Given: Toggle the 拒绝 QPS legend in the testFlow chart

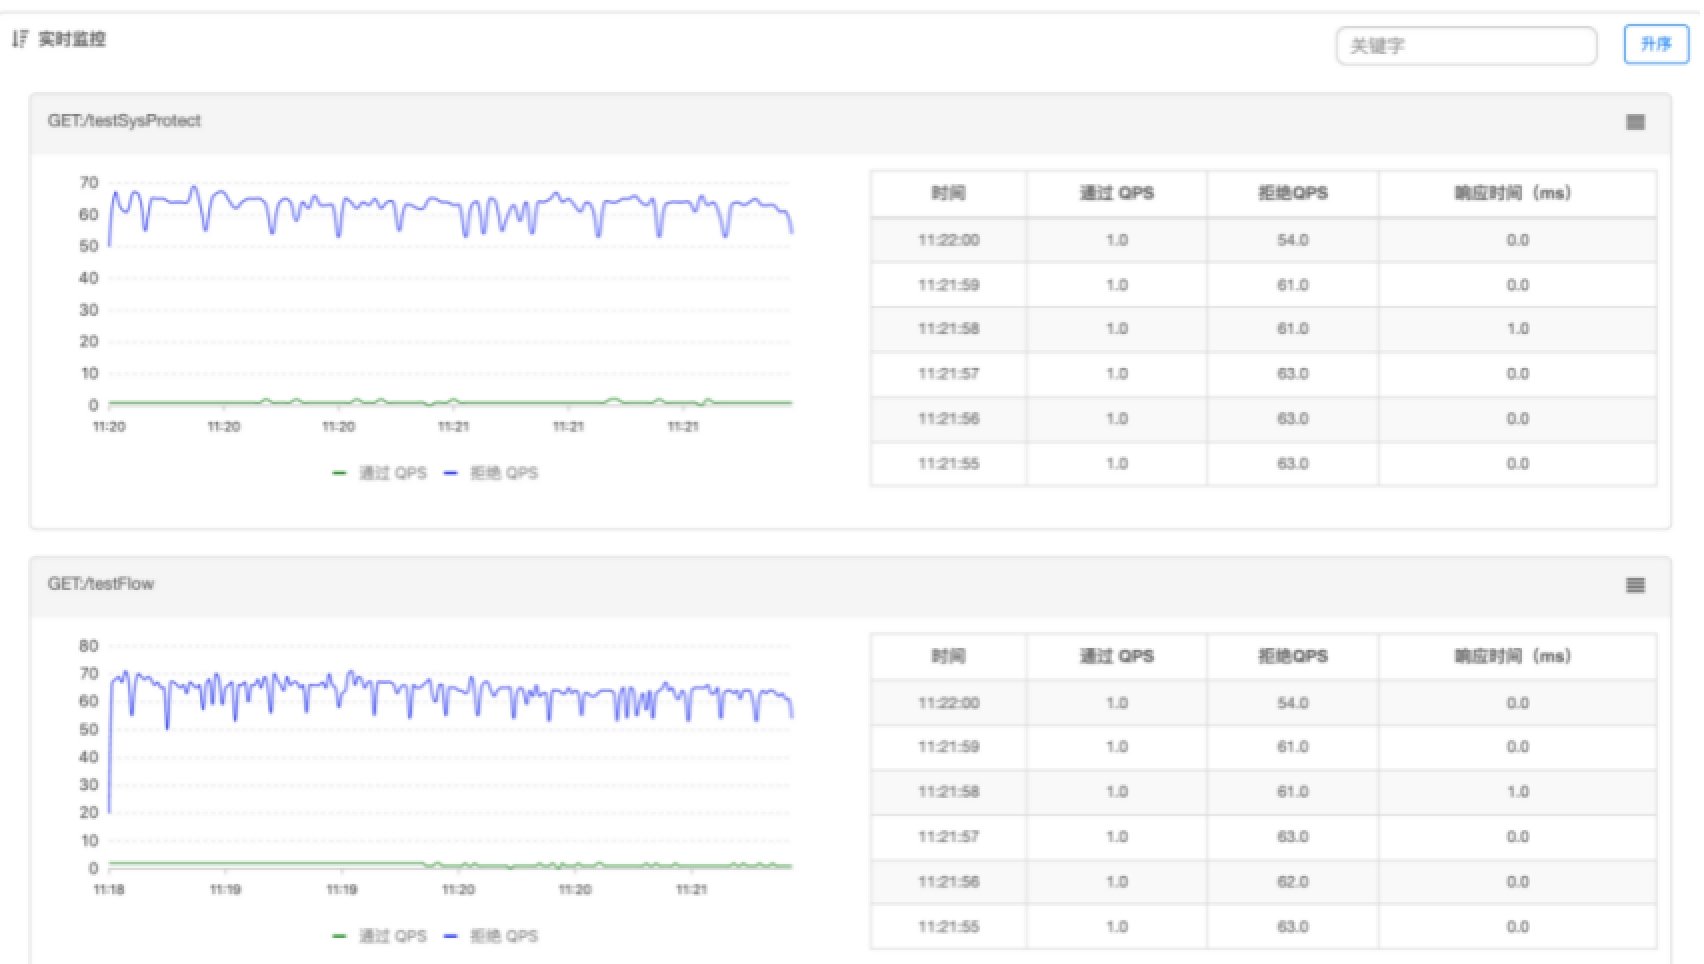Looking at the screenshot, I should click(491, 936).
